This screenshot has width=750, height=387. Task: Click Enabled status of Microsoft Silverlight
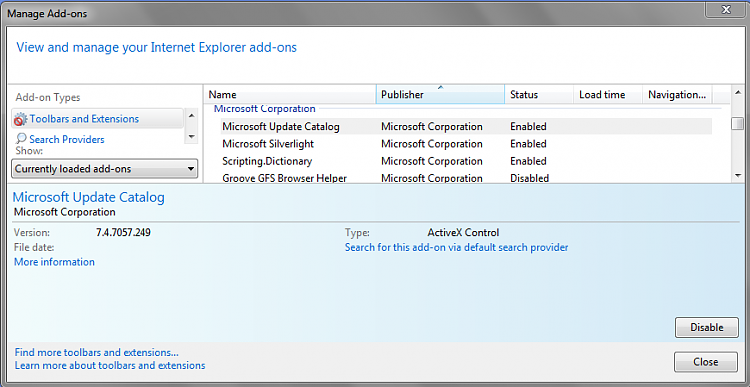click(x=528, y=144)
